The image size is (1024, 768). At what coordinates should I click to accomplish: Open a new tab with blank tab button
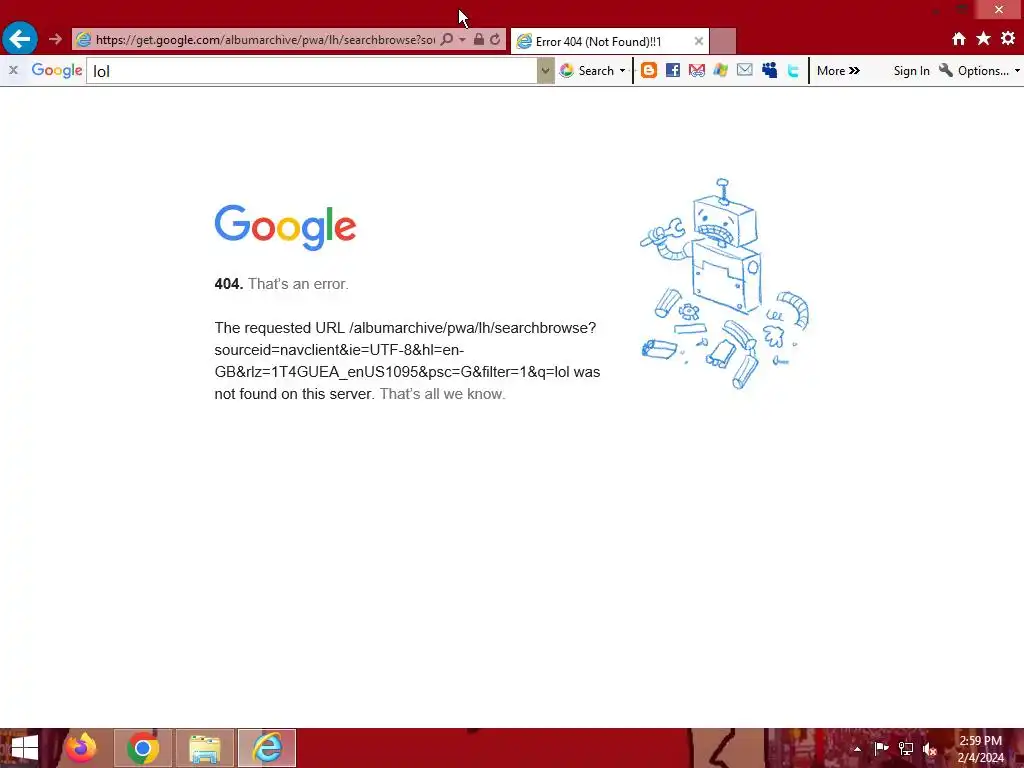coord(722,42)
